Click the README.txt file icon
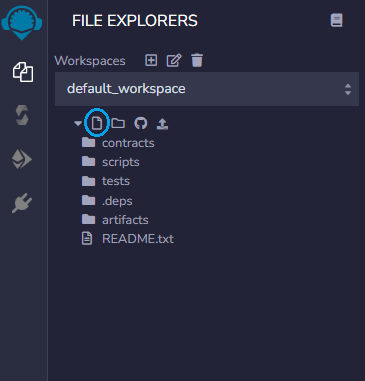The image size is (365, 381). (87, 239)
